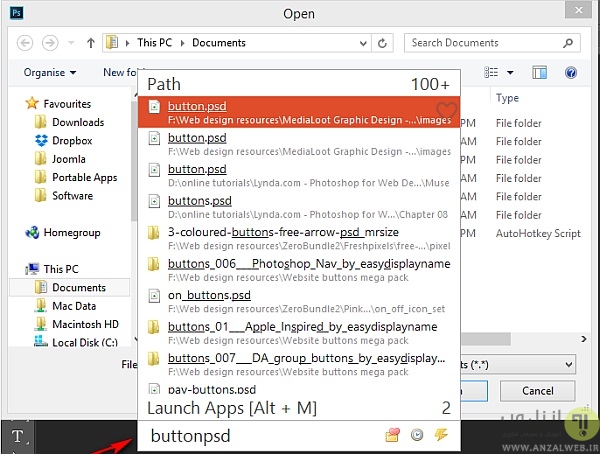The width and height of the screenshot is (600, 454).
Task: Toggle the preview pane icon
Action: (540, 73)
